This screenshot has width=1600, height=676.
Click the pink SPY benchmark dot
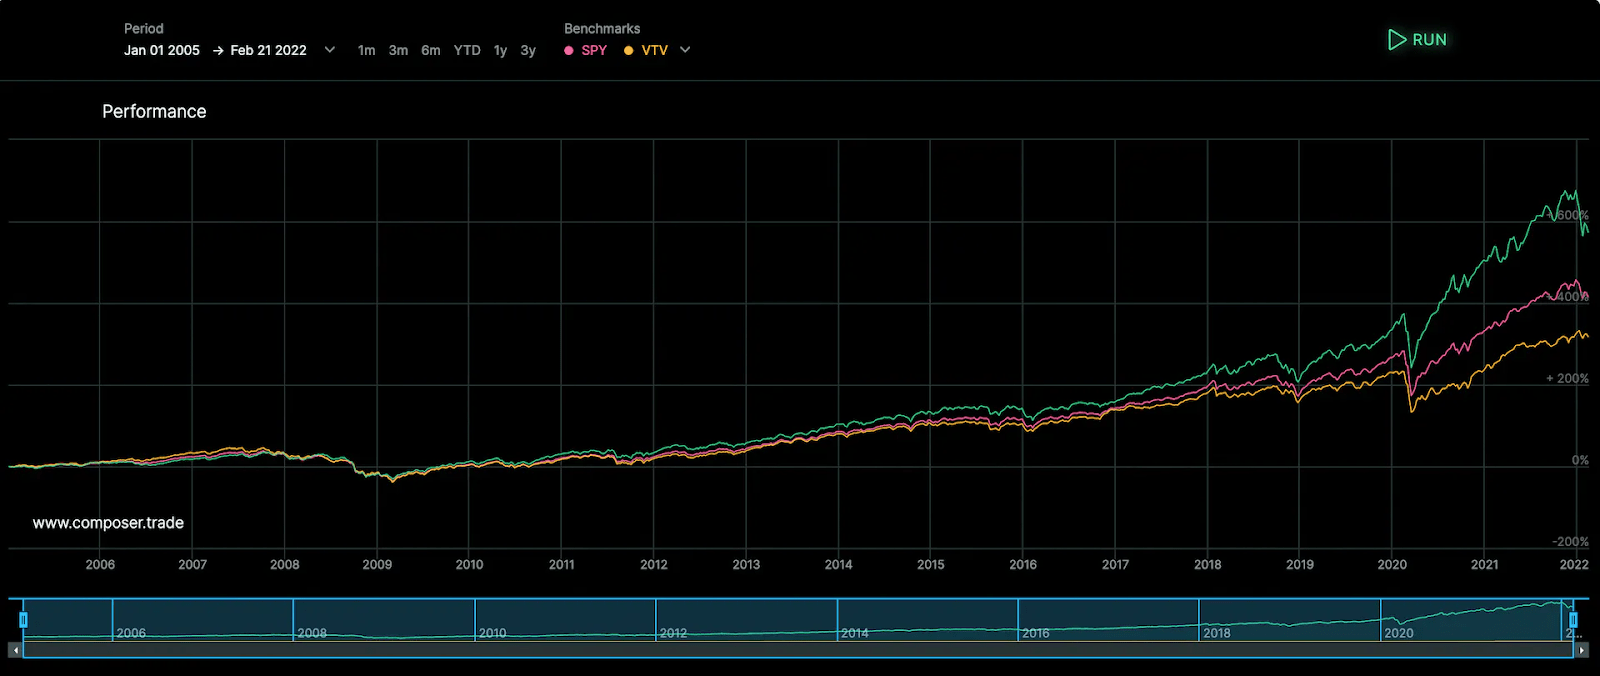(569, 51)
